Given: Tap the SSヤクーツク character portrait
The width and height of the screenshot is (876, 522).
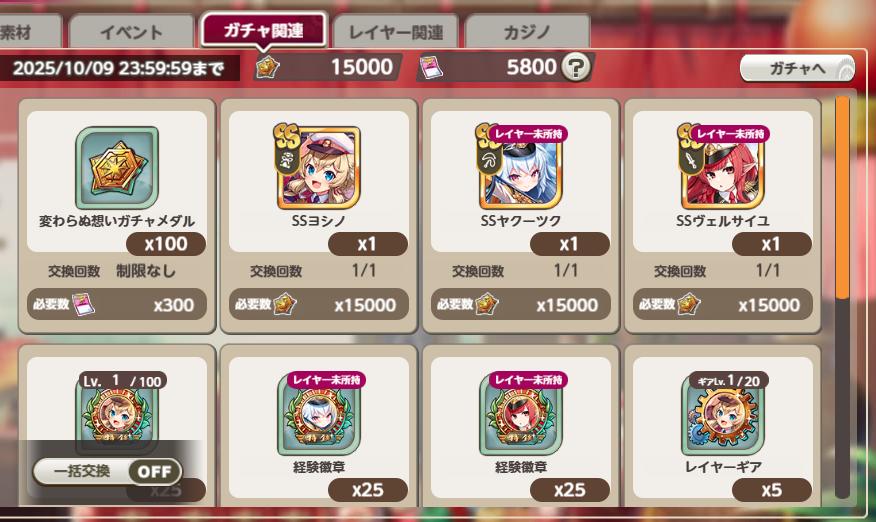Looking at the screenshot, I should (521, 167).
